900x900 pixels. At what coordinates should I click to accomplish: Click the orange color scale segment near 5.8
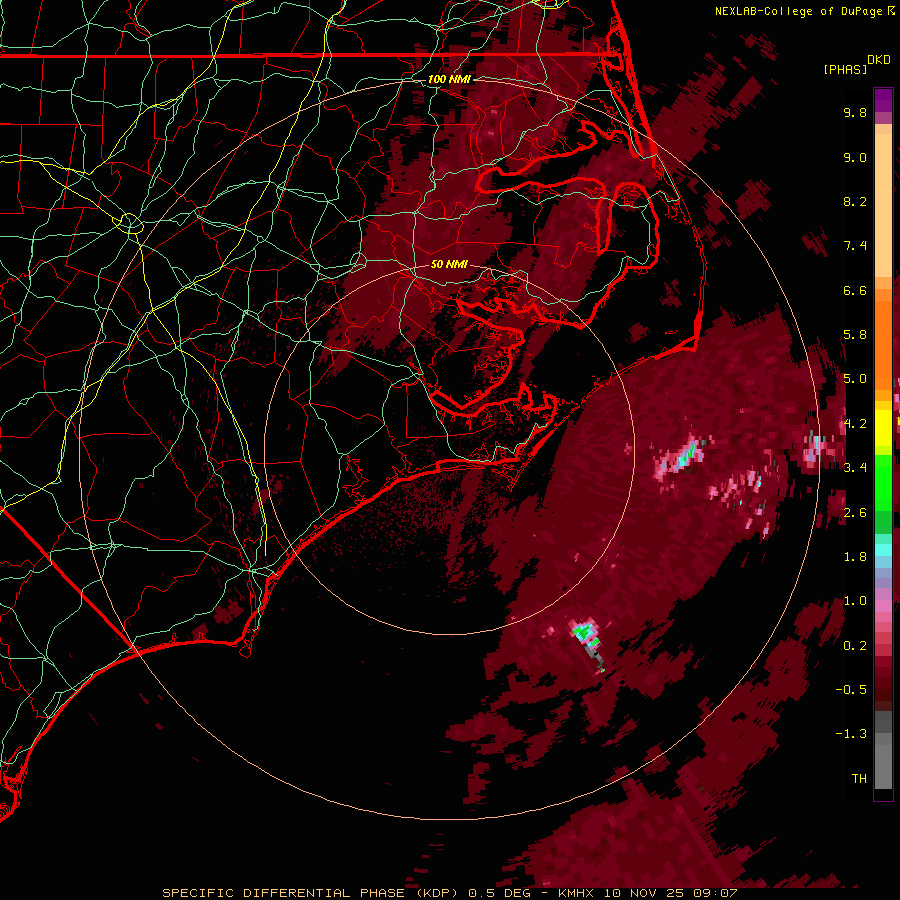[883, 344]
